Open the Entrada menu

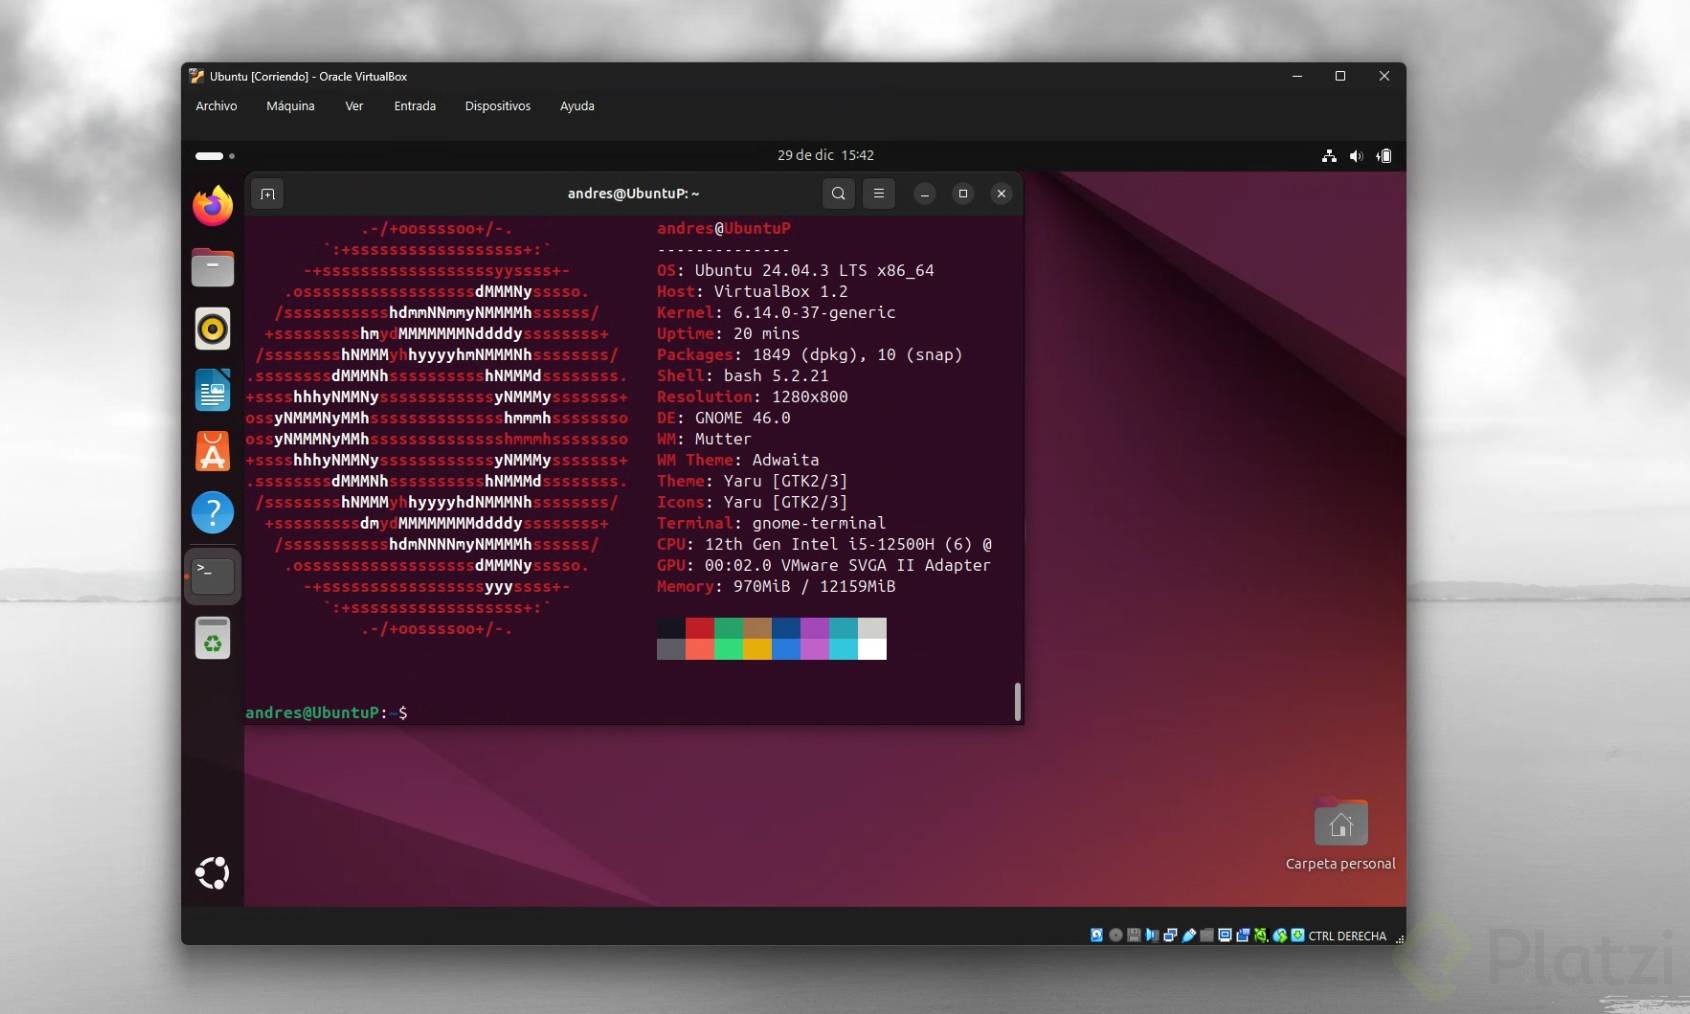point(415,106)
